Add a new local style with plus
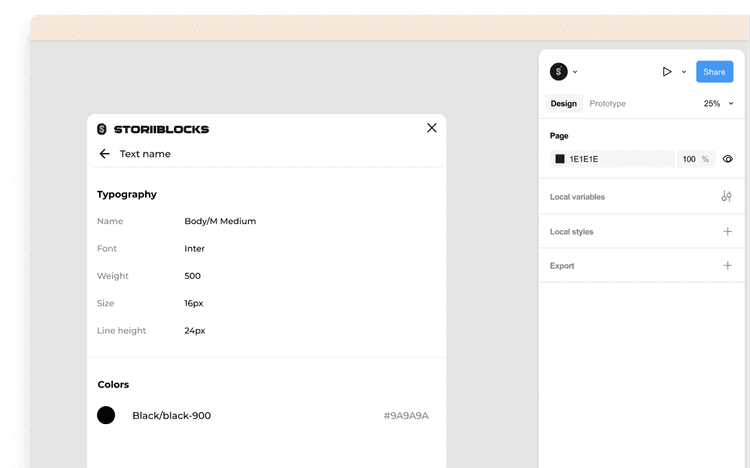This screenshot has width=750, height=468. [x=727, y=232]
